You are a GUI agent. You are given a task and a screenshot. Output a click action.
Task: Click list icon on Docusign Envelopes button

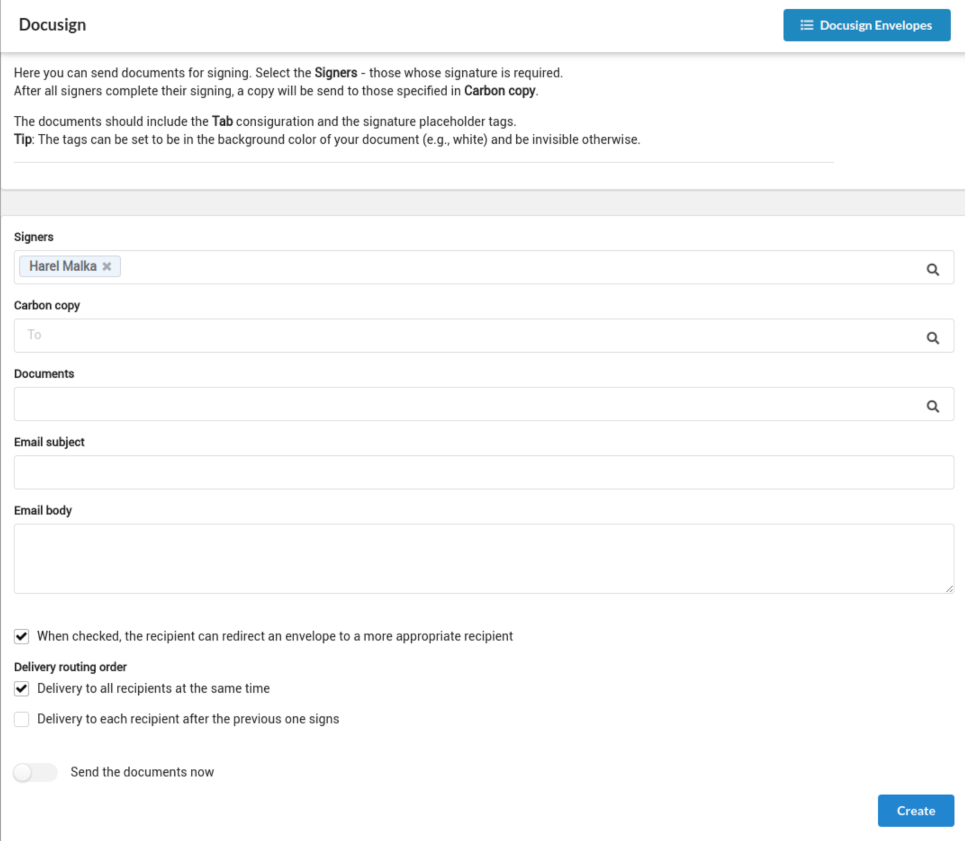pos(806,25)
